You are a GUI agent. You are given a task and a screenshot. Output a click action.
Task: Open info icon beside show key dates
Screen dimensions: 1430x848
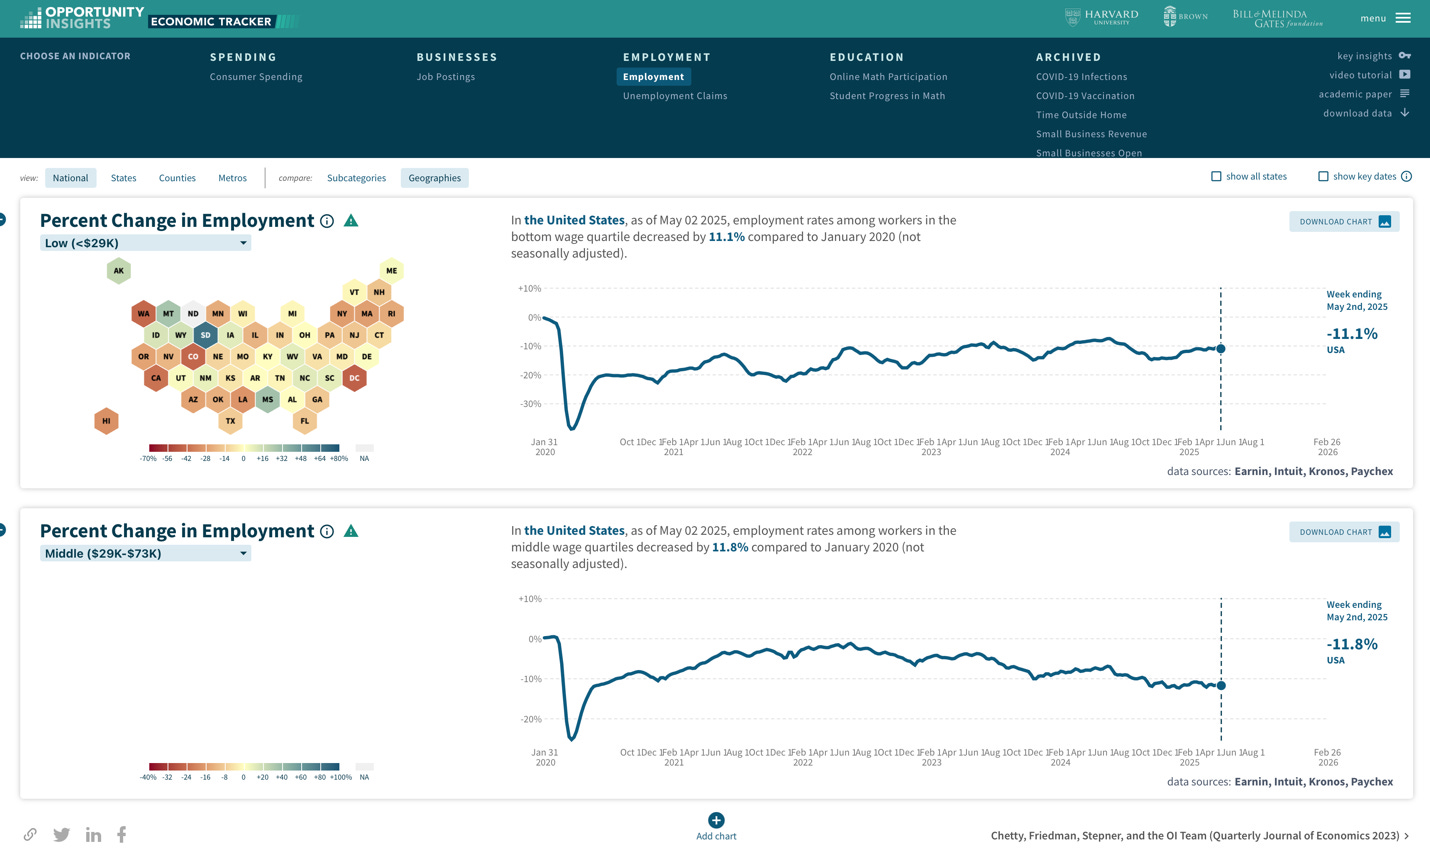(x=1406, y=177)
